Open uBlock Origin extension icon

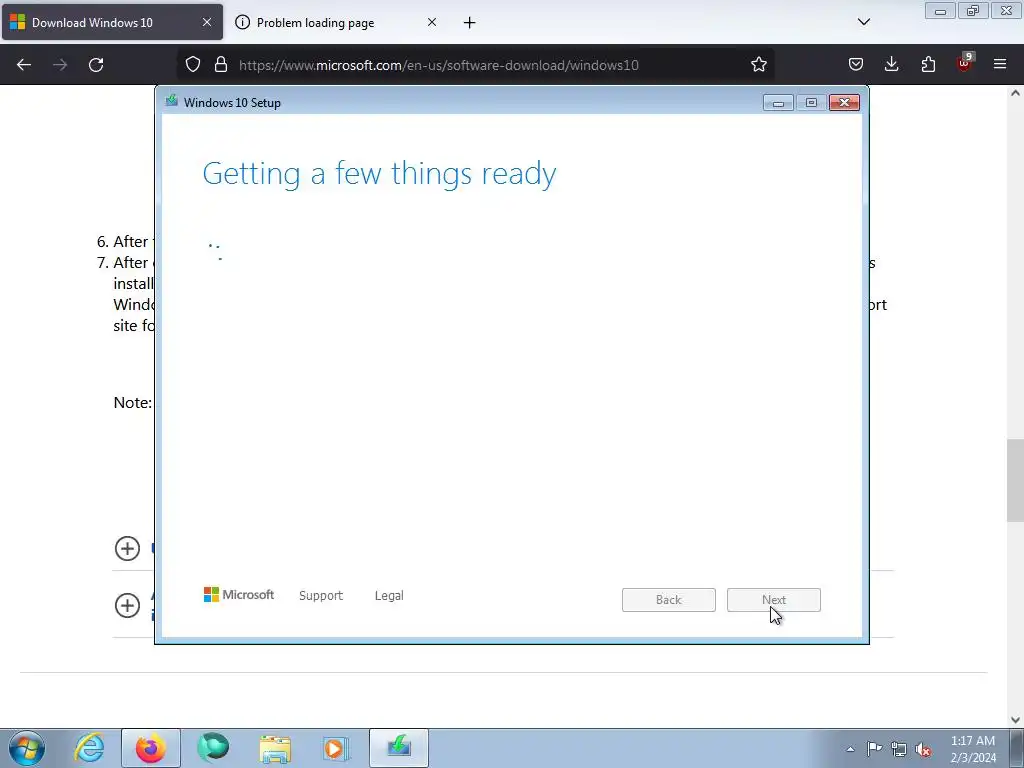coord(965,63)
